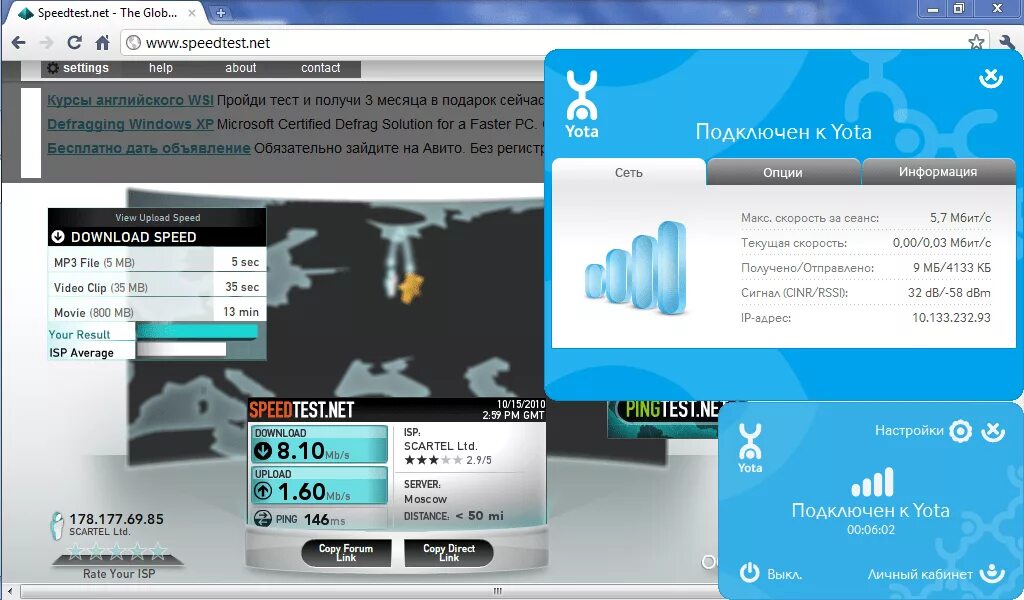
Task: Click the Личный кабинет link text
Action: pyautogui.click(x=920, y=574)
